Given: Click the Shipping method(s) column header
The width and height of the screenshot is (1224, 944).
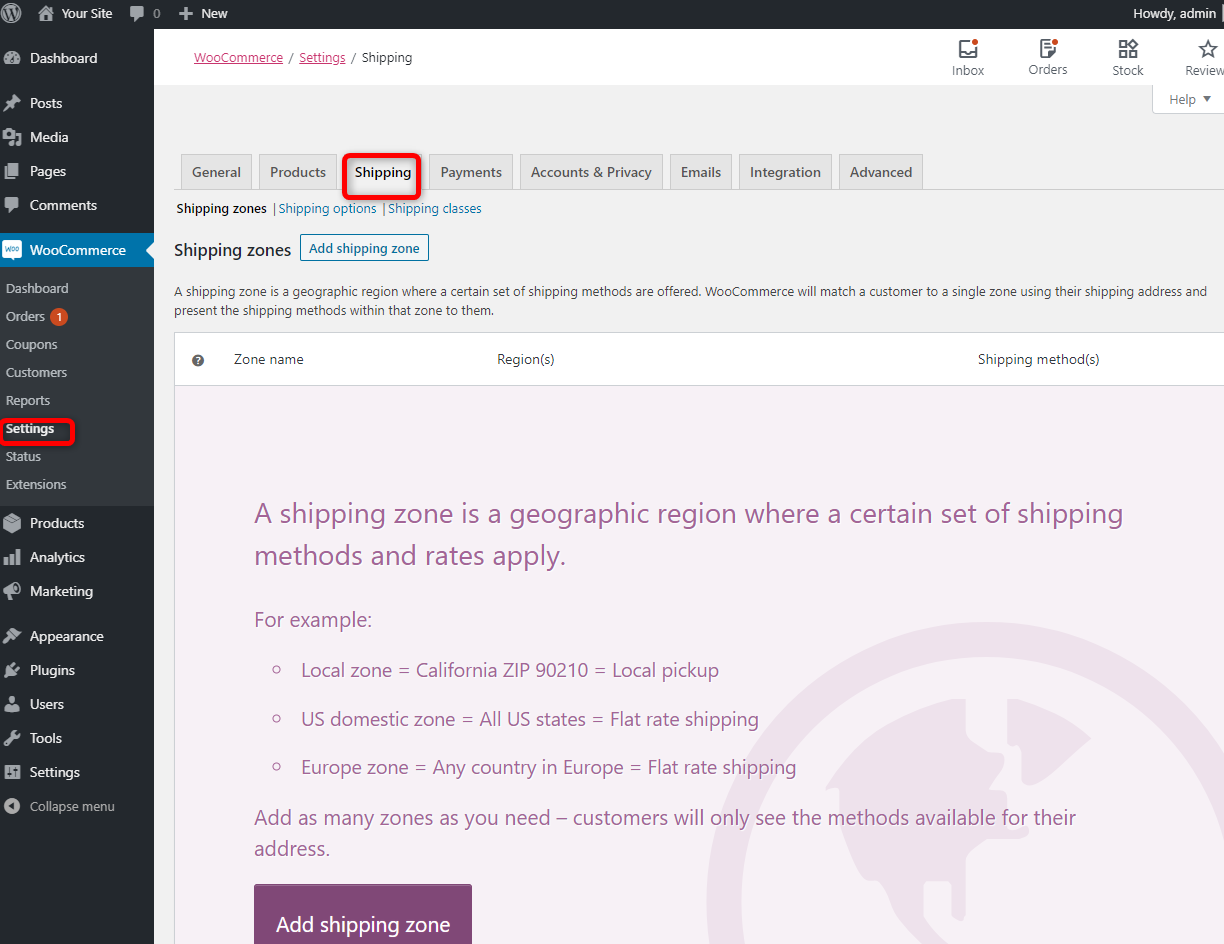Looking at the screenshot, I should point(1038,359).
